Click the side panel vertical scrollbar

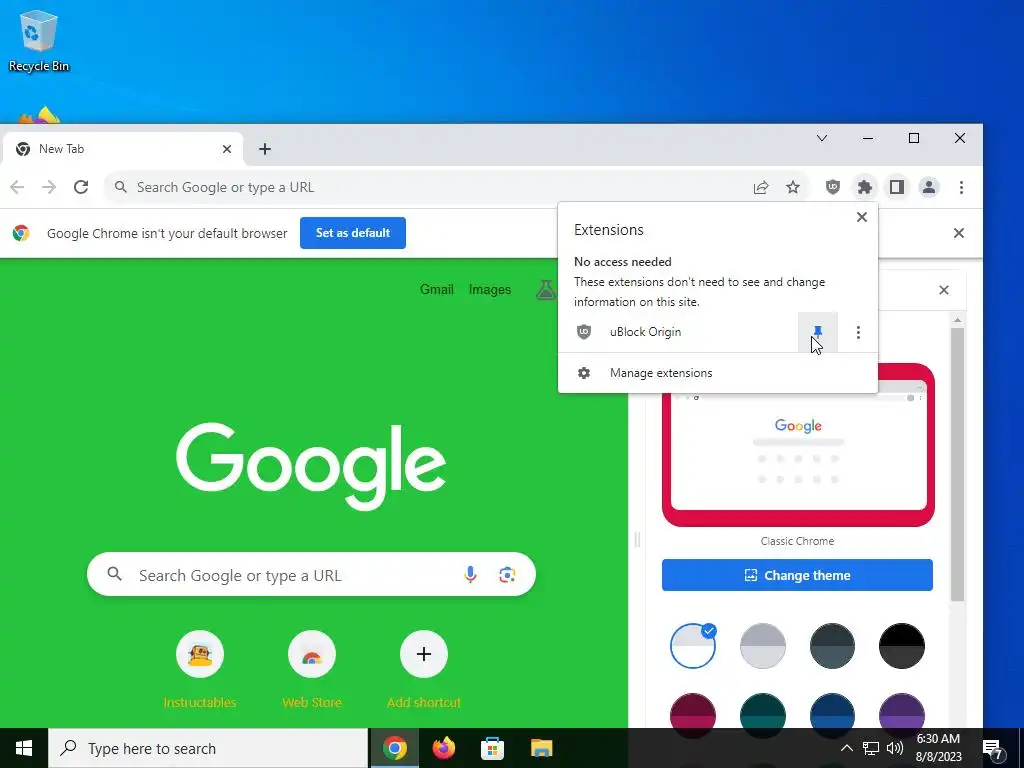[957, 464]
